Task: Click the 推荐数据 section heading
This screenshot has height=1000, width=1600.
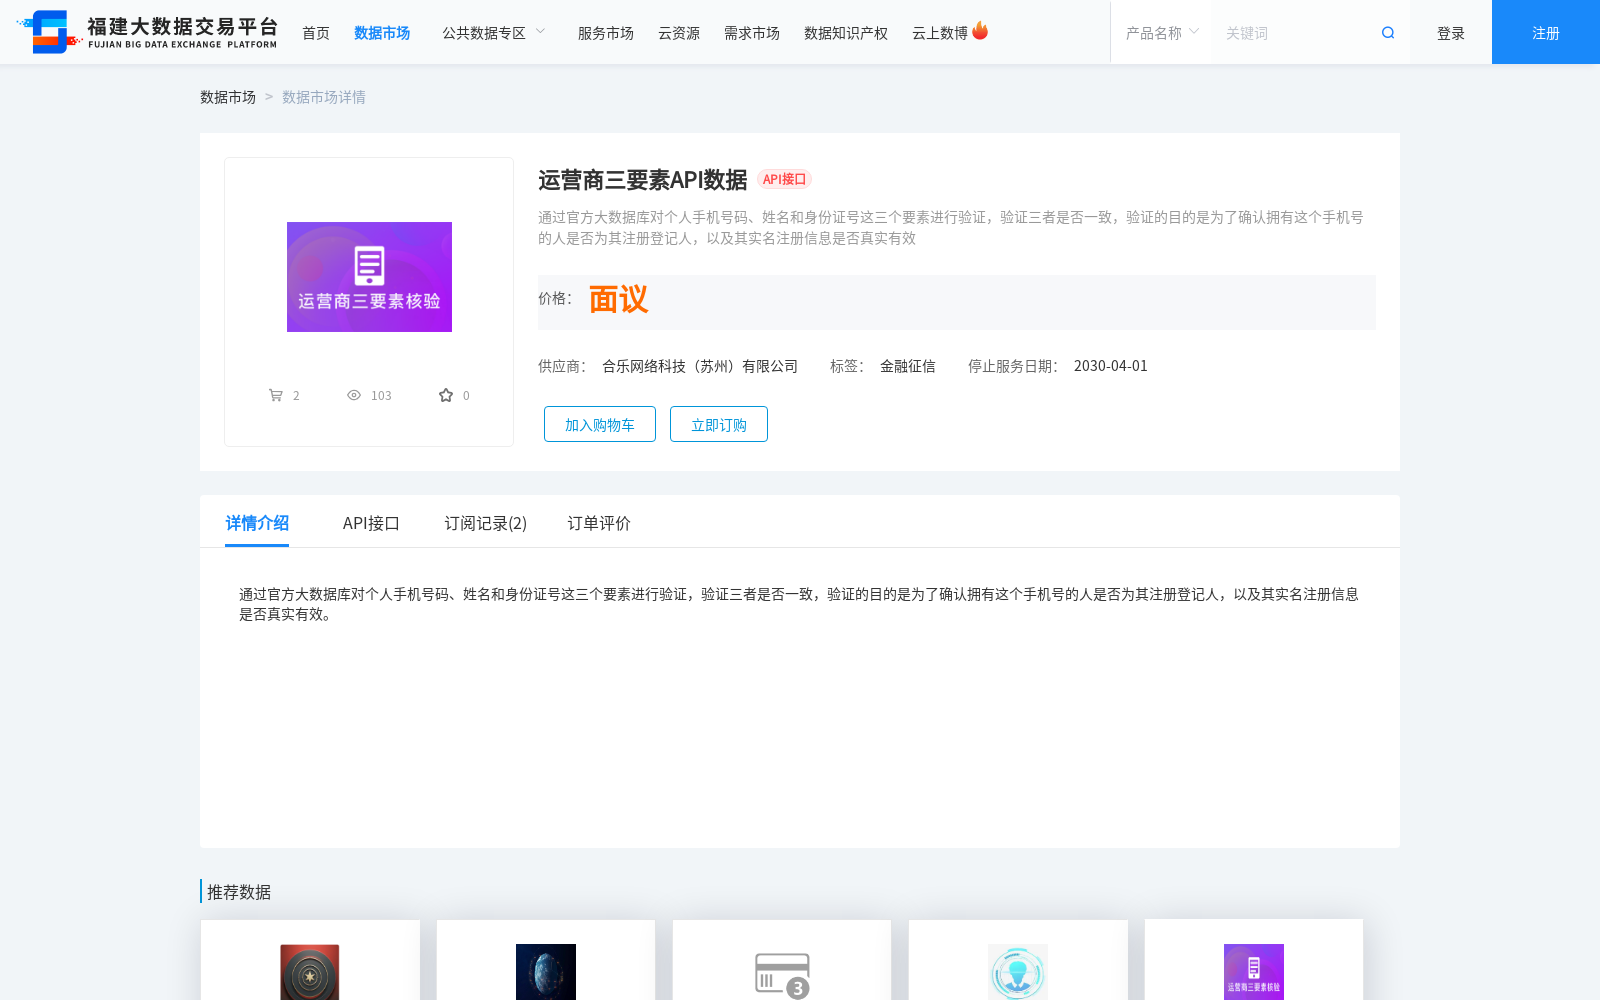Action: pos(239,892)
